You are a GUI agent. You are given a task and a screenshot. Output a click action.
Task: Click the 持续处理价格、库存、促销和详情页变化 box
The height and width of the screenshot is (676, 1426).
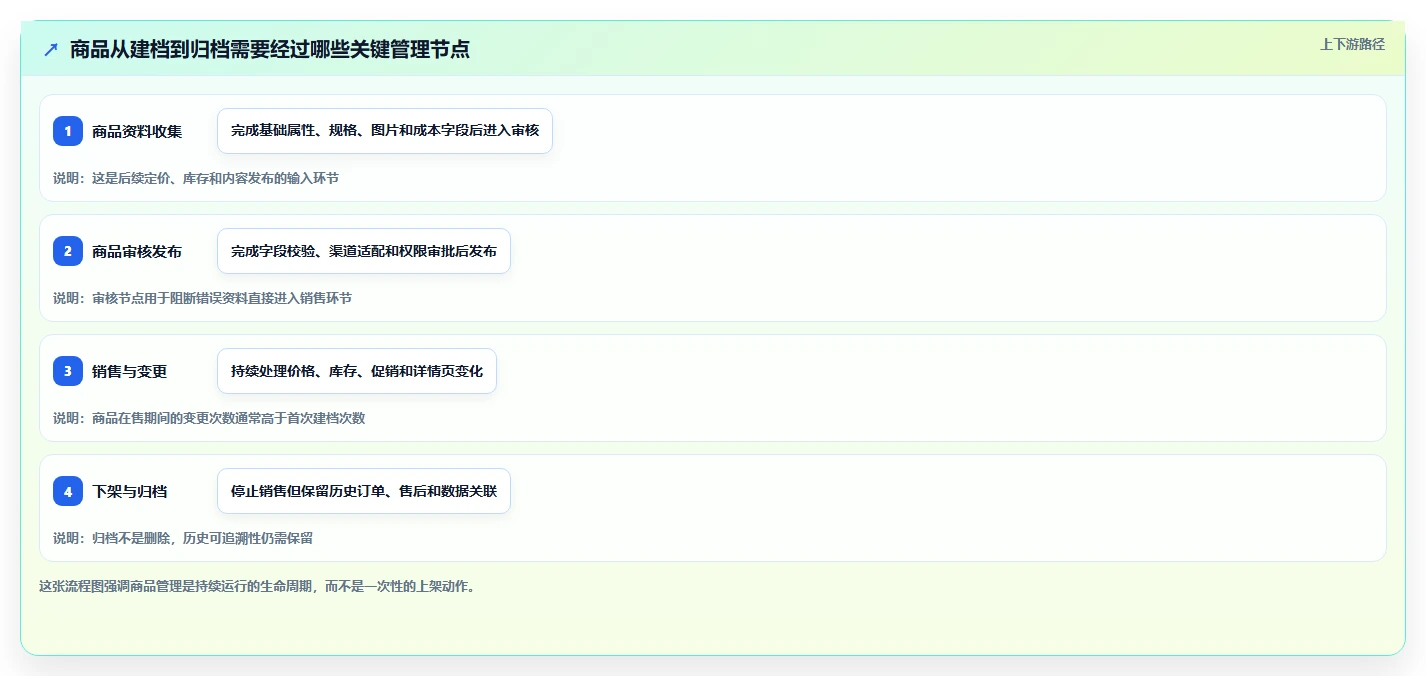(x=357, y=371)
